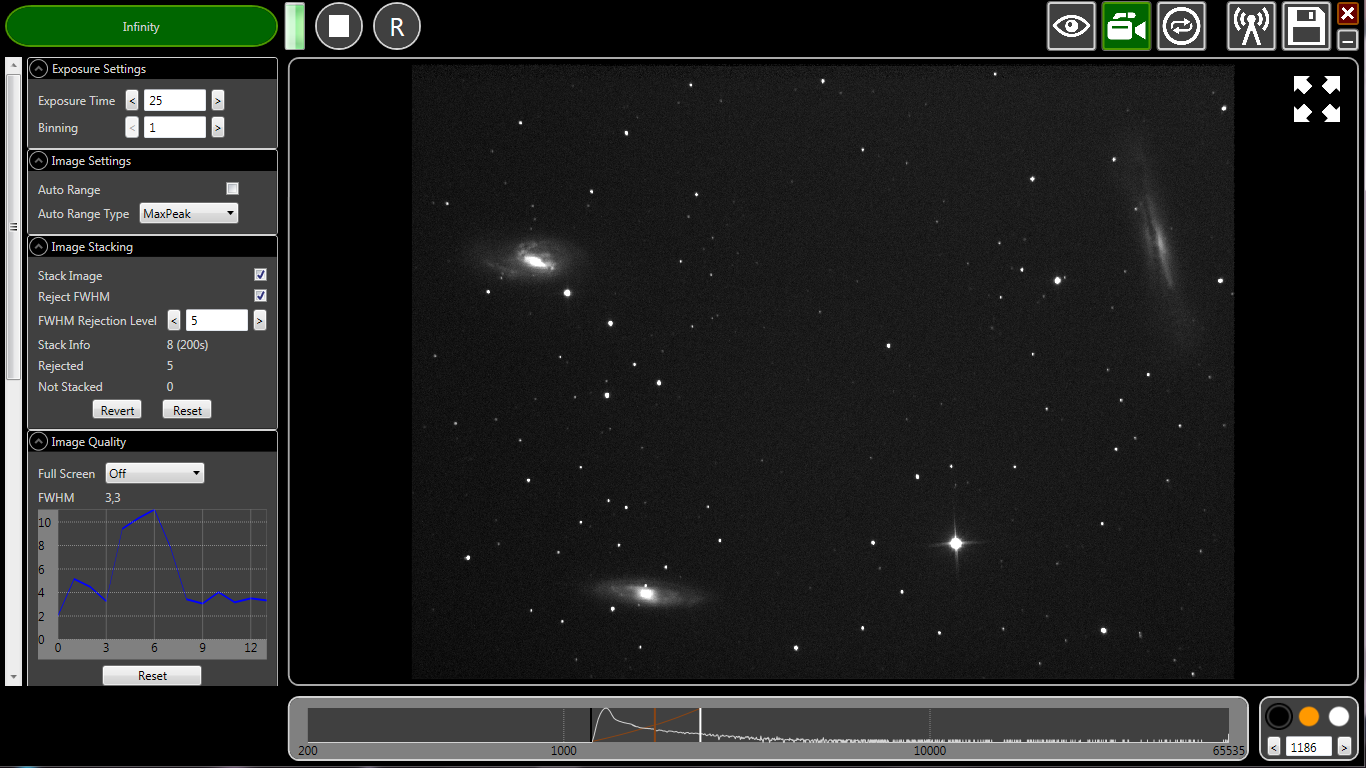This screenshot has width=1366, height=768.
Task: Click the floppy disk save icon
Action: coord(1307,26)
